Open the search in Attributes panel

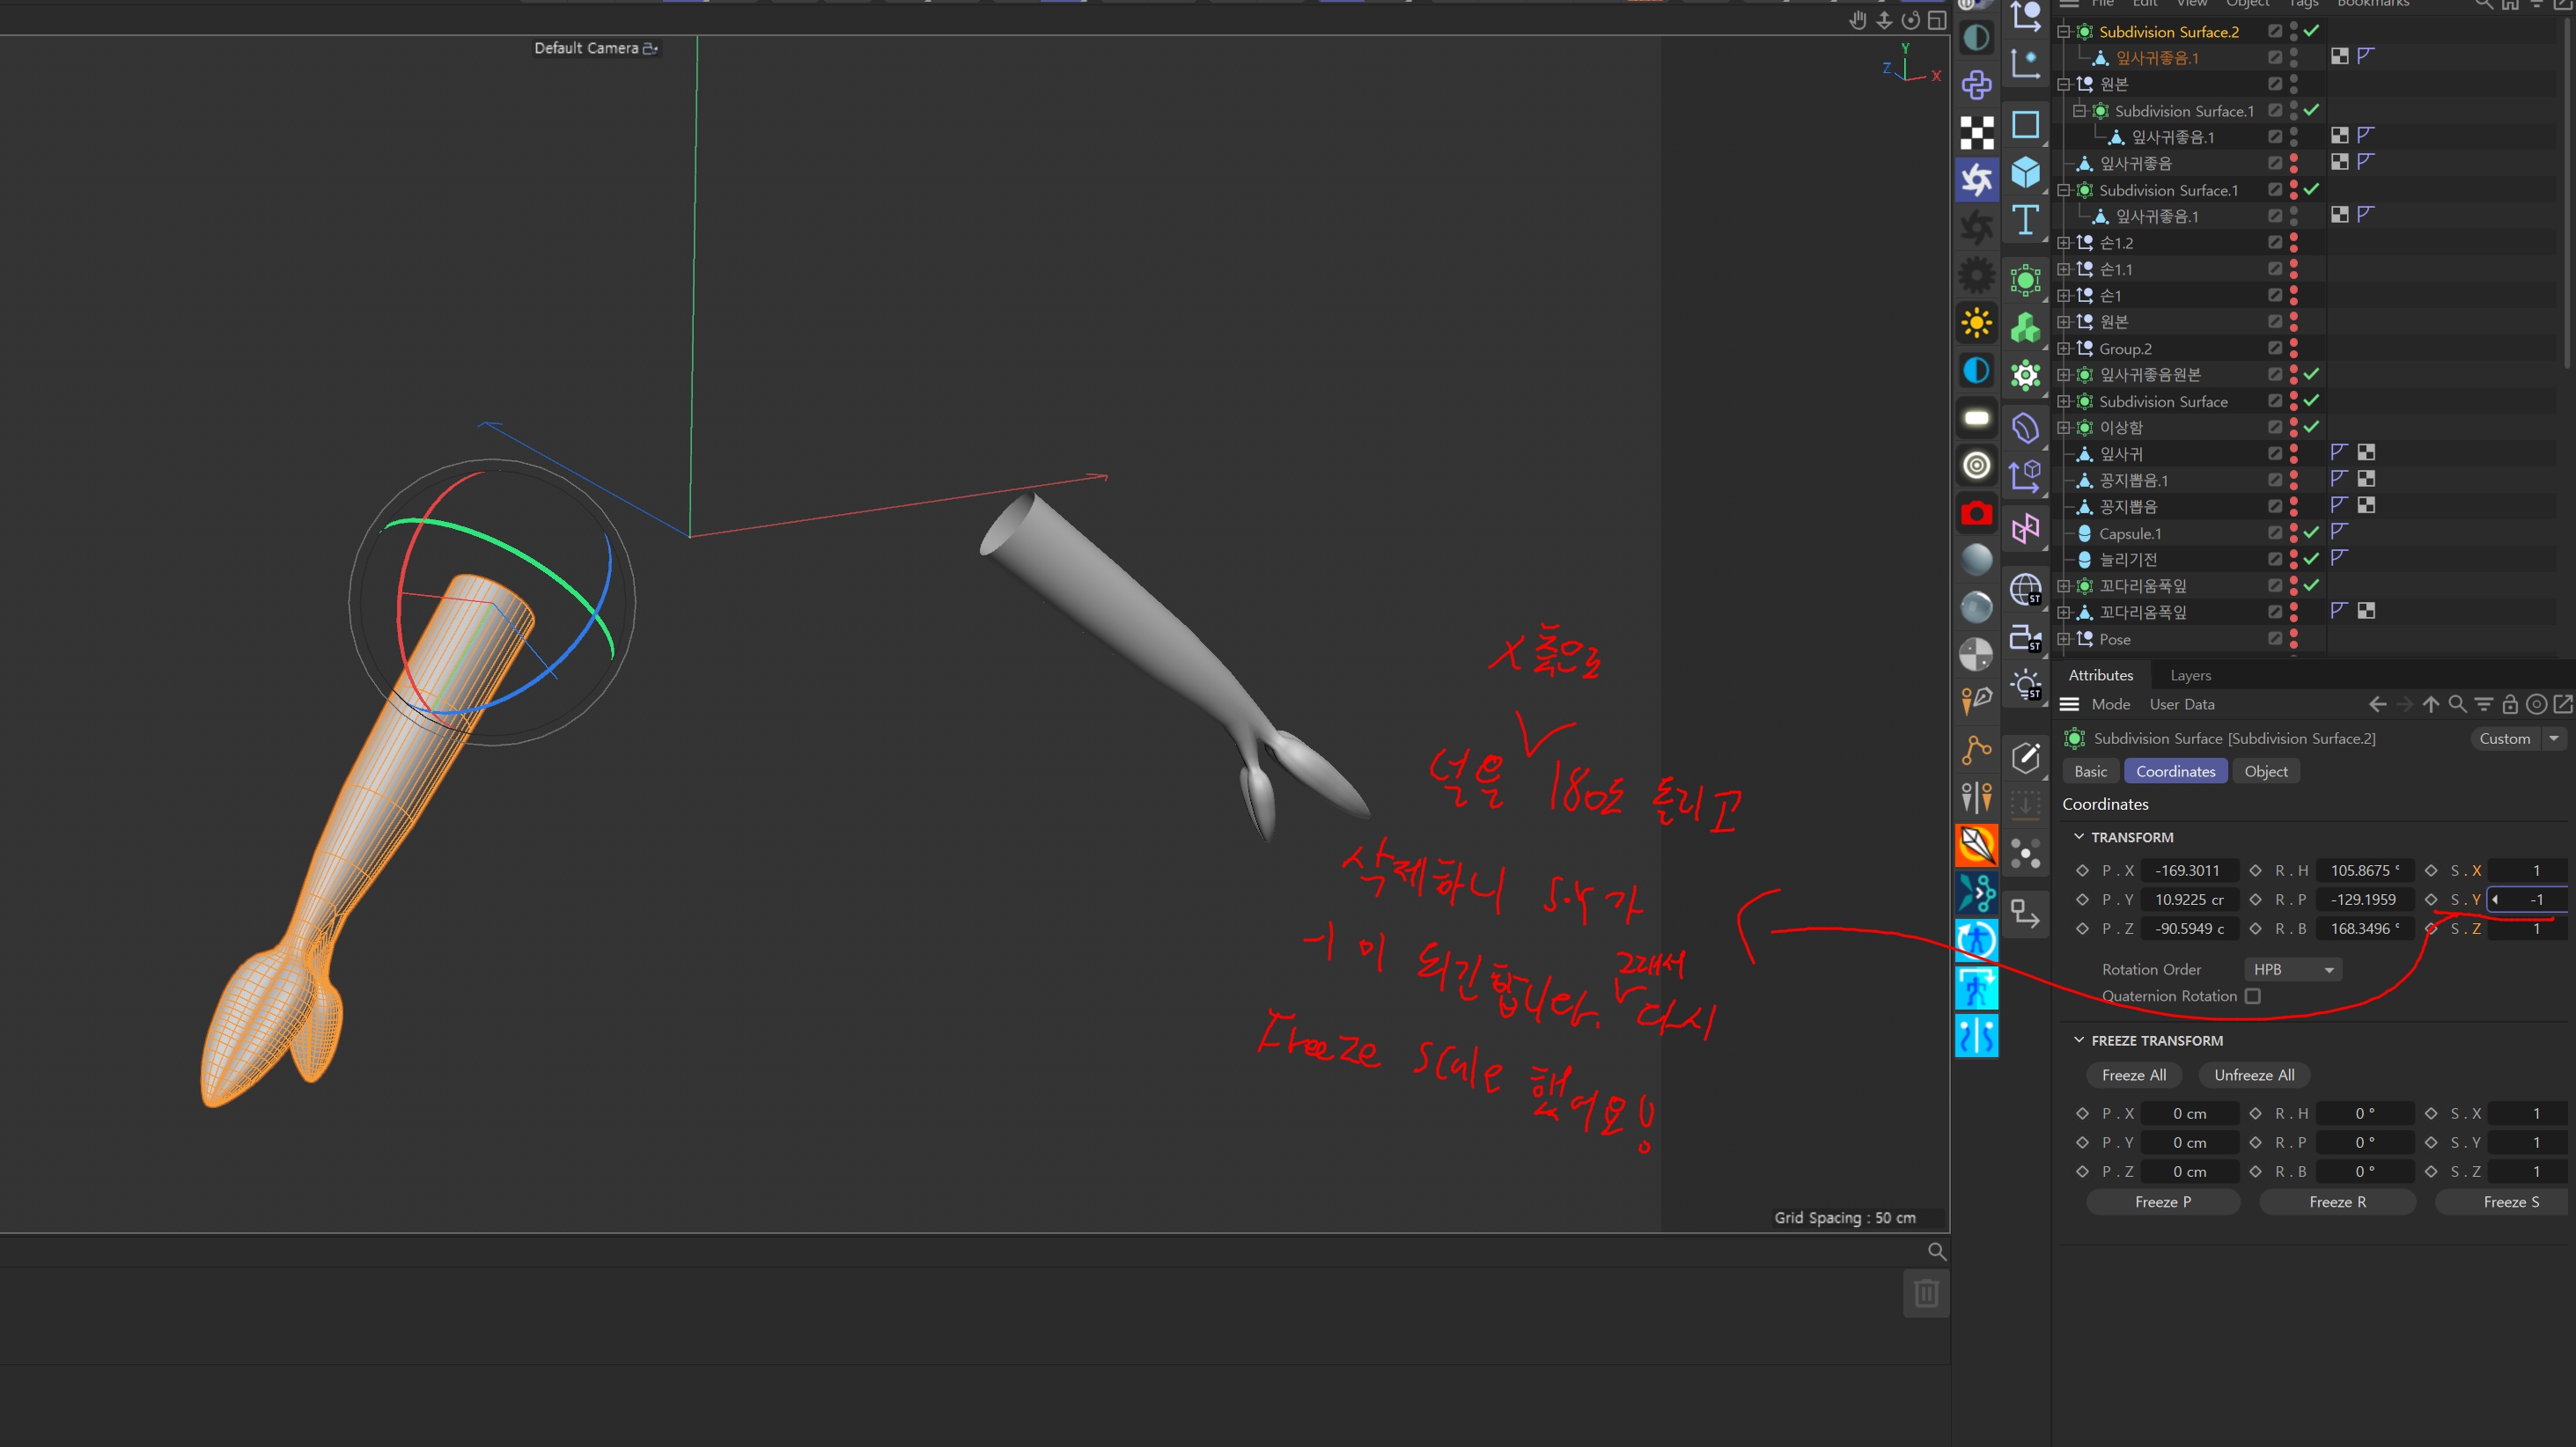pos(2457,704)
